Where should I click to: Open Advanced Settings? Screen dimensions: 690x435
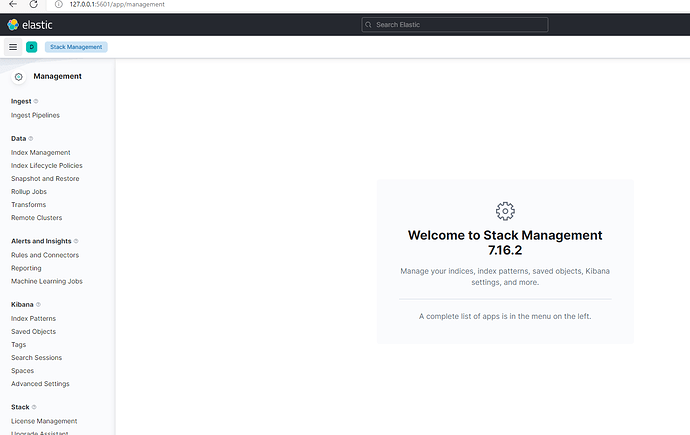40,384
